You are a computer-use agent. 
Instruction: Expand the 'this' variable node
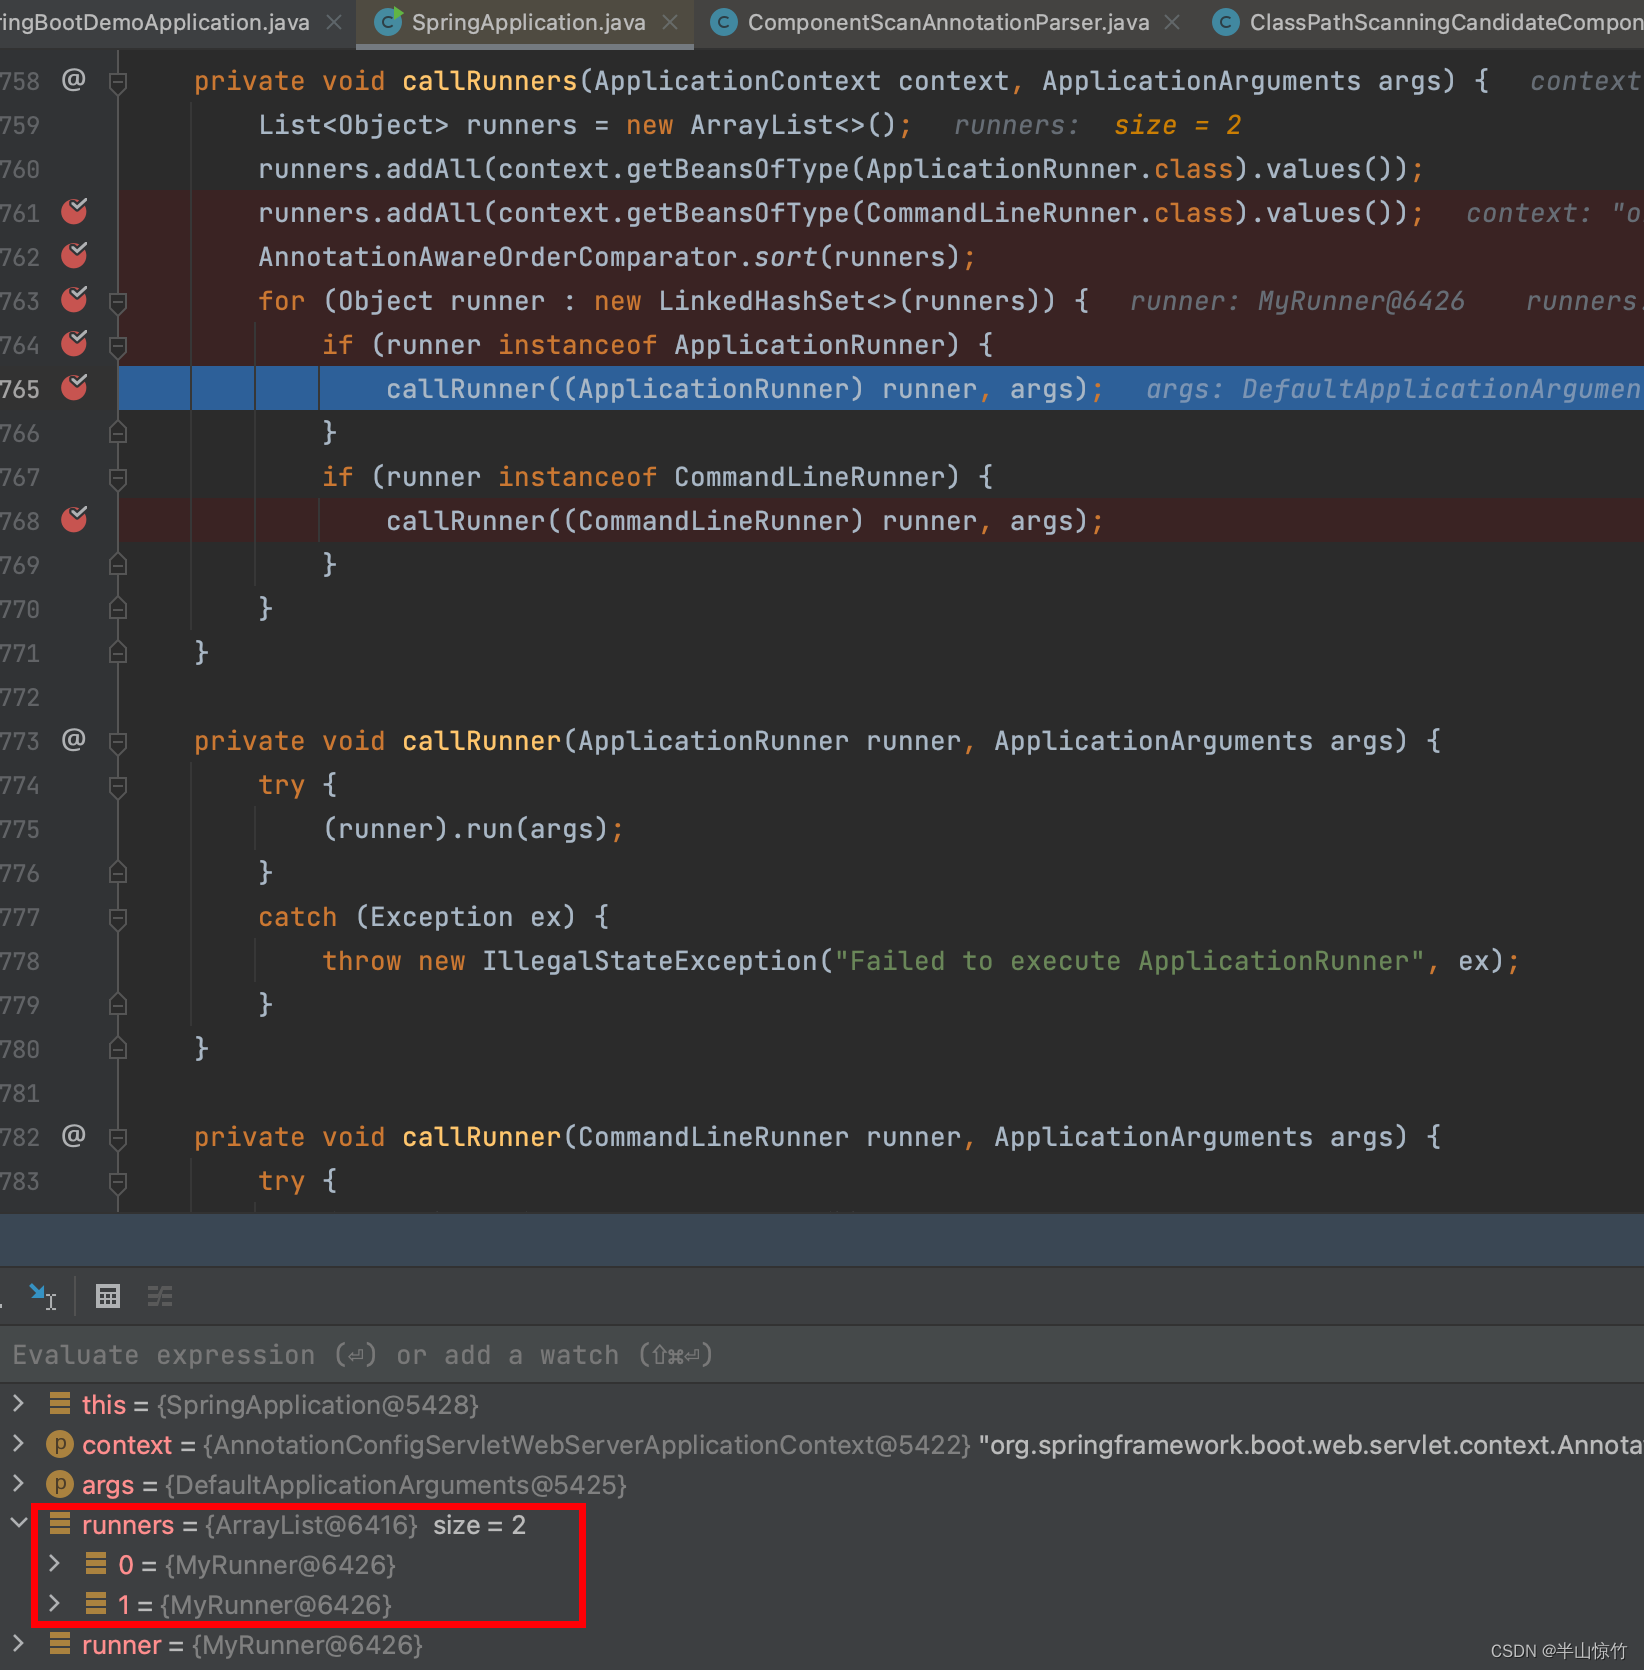coord(18,1404)
